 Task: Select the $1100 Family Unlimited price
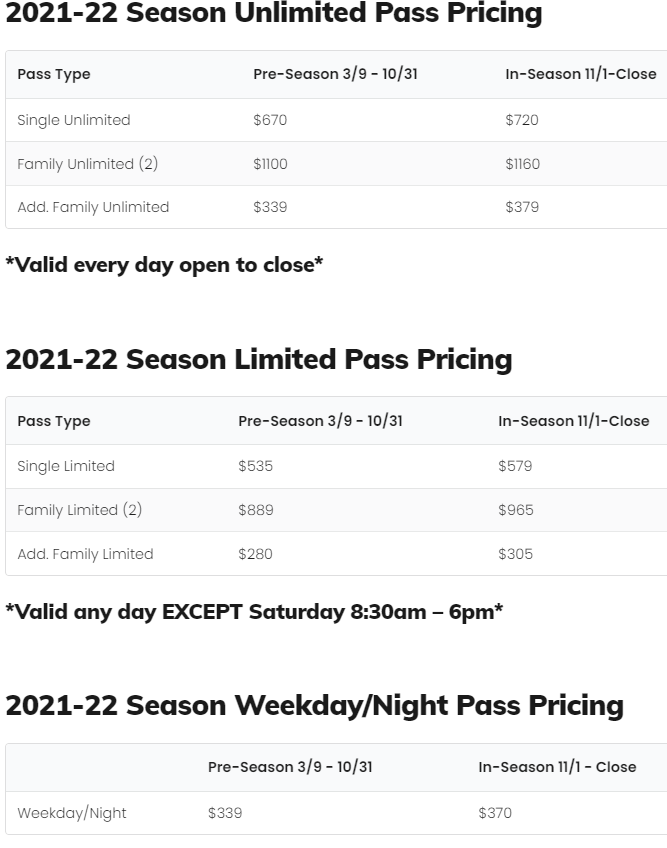click(270, 164)
